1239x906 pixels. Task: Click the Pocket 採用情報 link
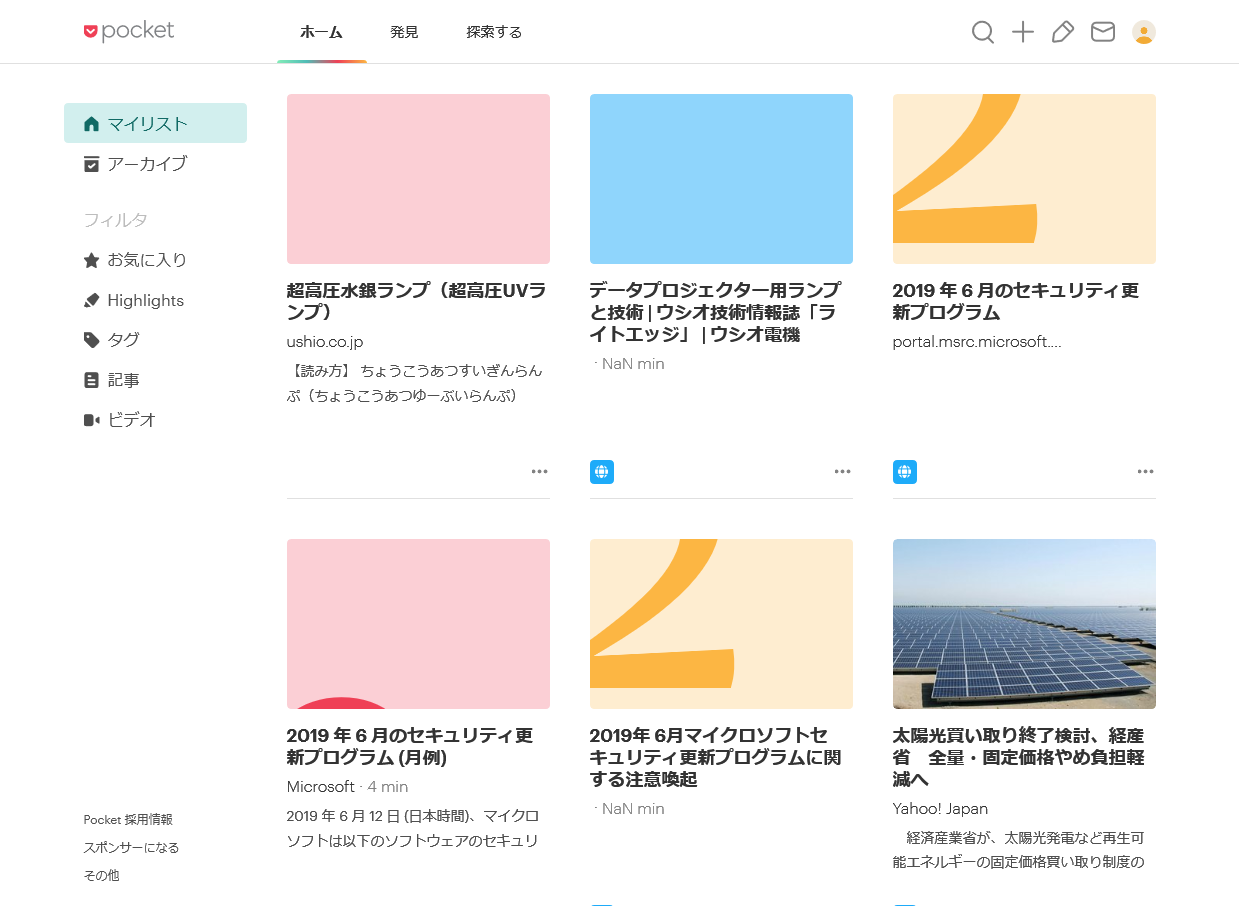pyautogui.click(x=128, y=819)
